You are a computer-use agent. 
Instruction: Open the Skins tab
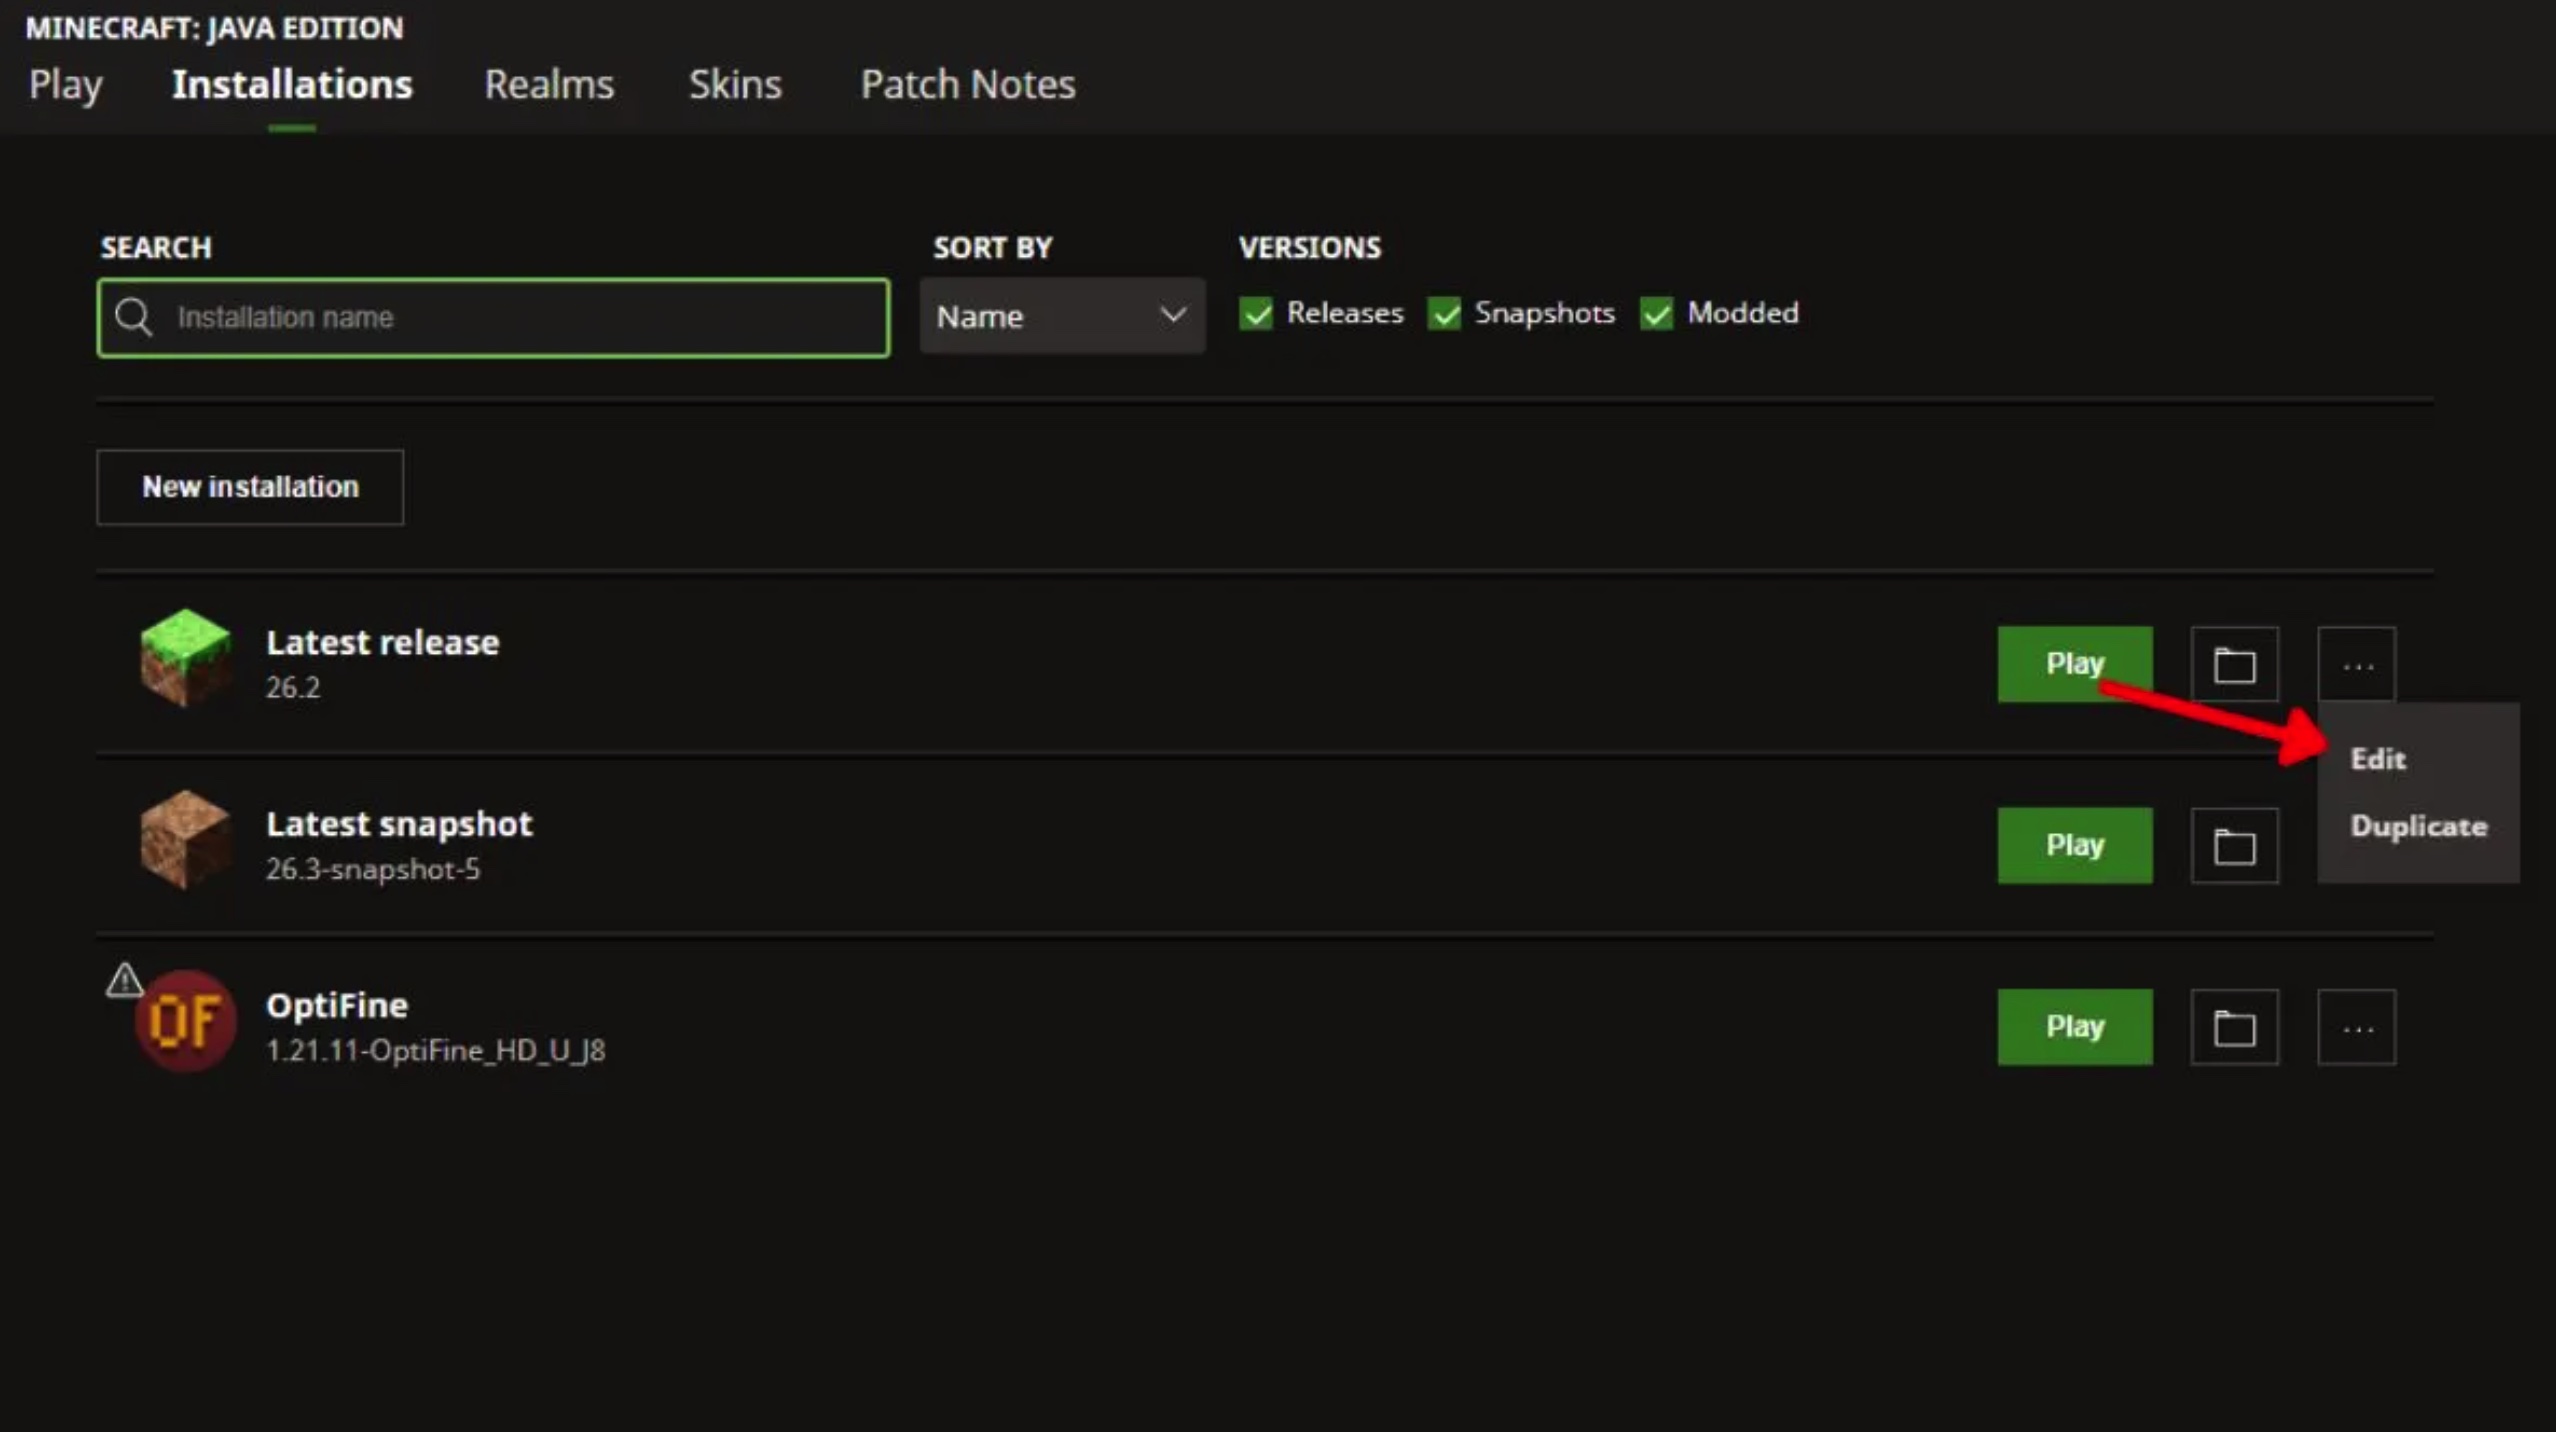(x=735, y=85)
